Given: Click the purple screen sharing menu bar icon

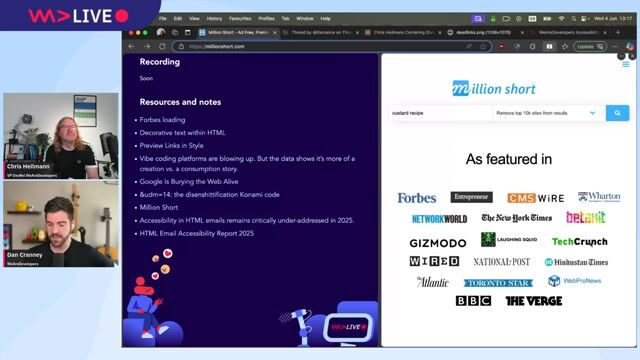Looking at the screenshot, I should point(478,19).
